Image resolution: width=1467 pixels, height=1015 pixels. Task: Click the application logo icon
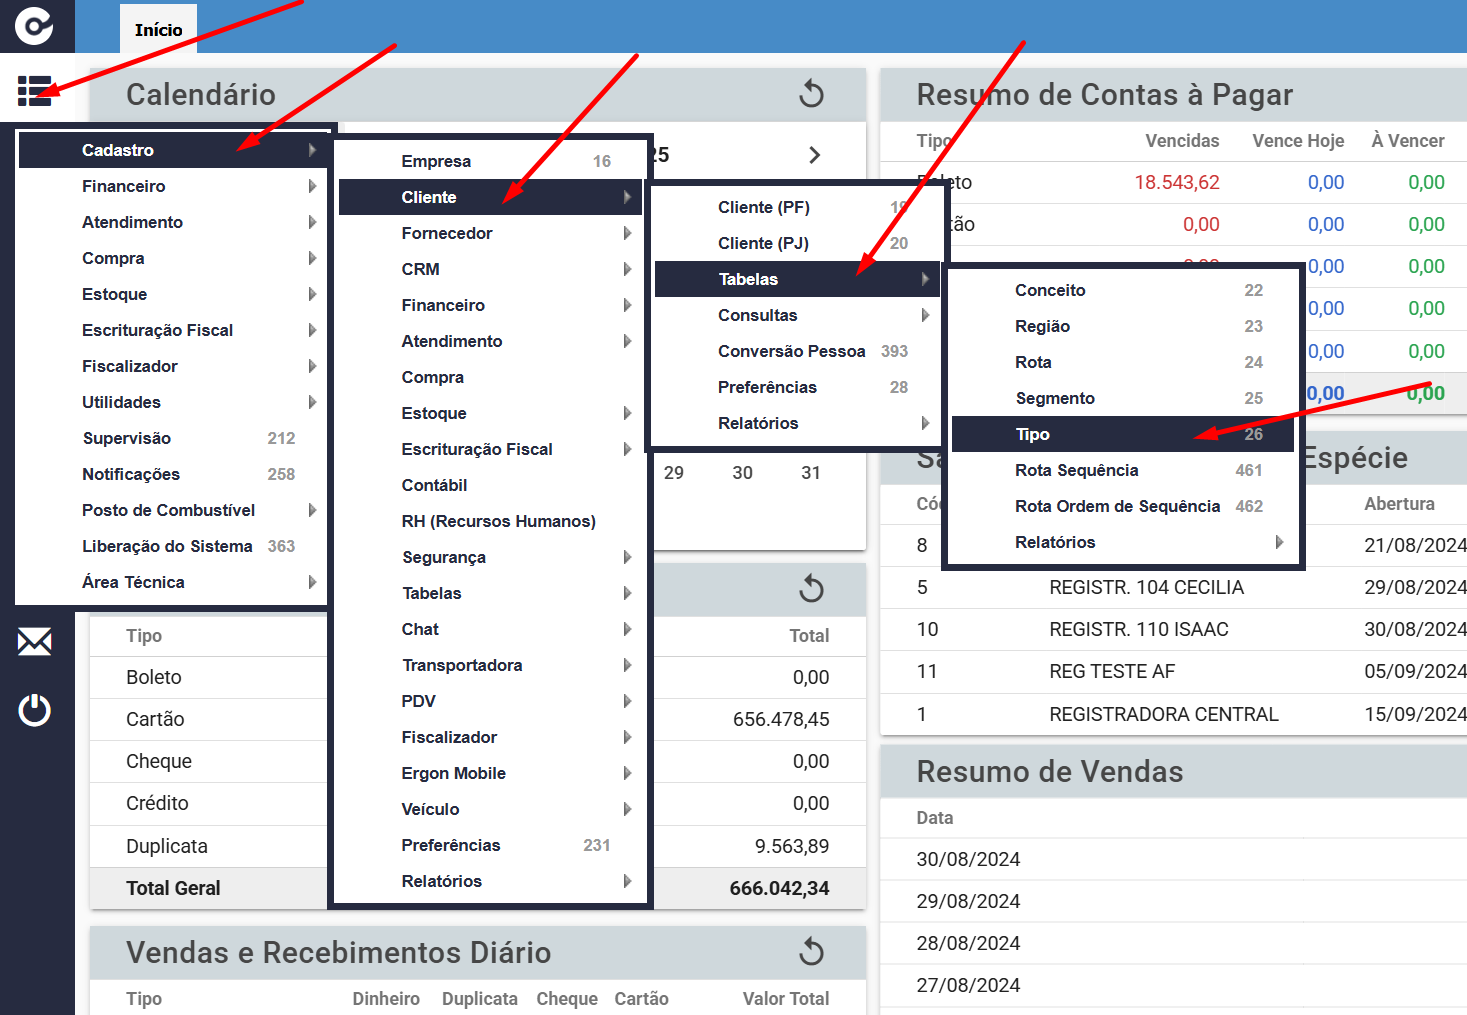[34, 25]
